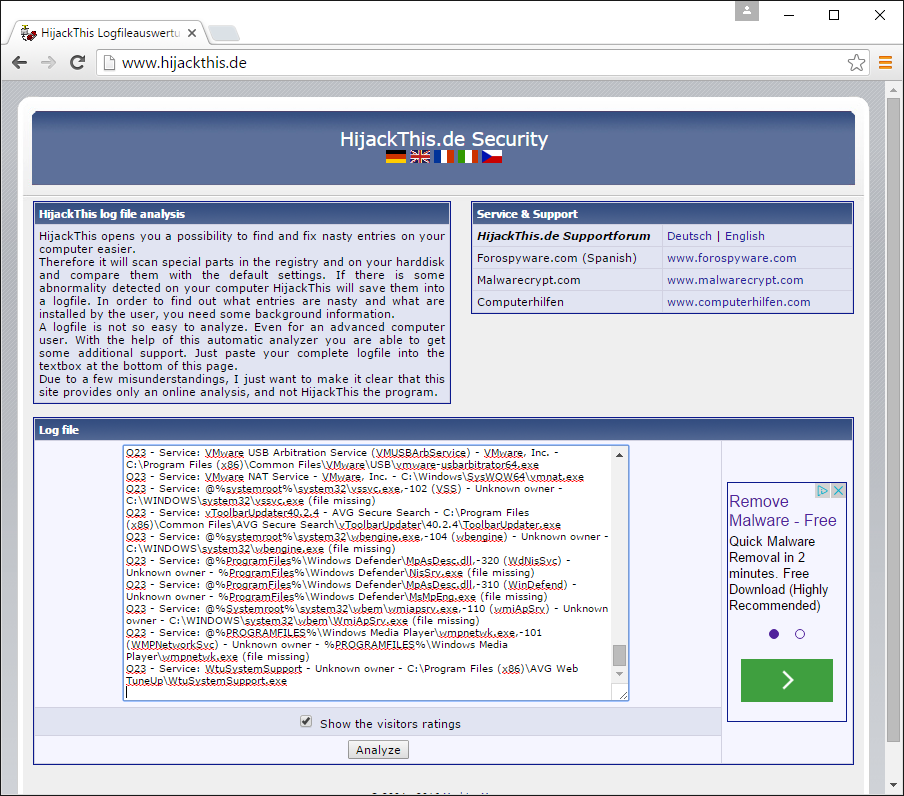Click the browser Forward arrow
Viewport: 904px width, 796px height.
pos(48,62)
